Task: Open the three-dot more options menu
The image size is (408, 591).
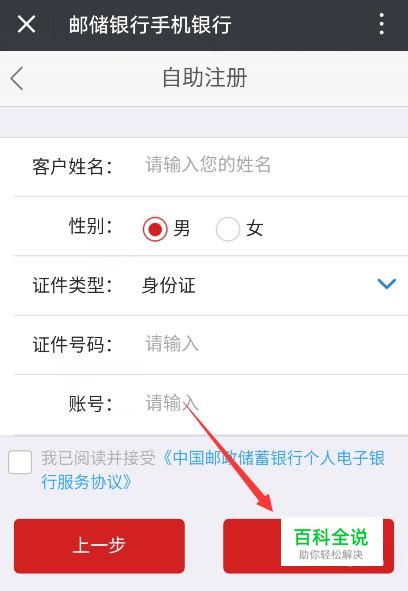Action: click(x=382, y=24)
